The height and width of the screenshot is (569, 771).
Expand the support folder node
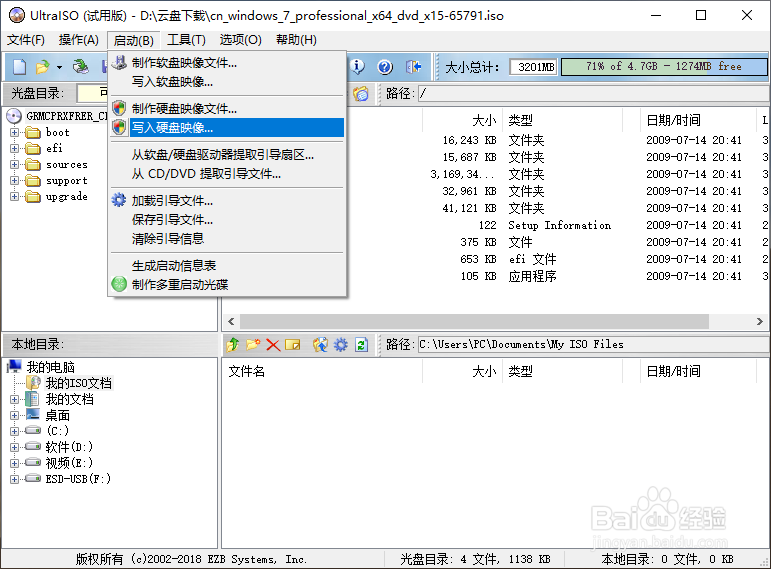[14, 180]
